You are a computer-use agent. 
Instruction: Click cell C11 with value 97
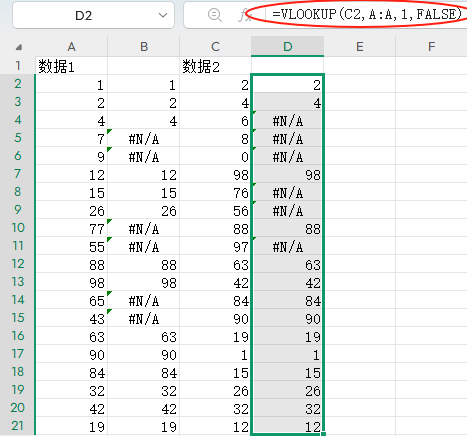tap(215, 246)
